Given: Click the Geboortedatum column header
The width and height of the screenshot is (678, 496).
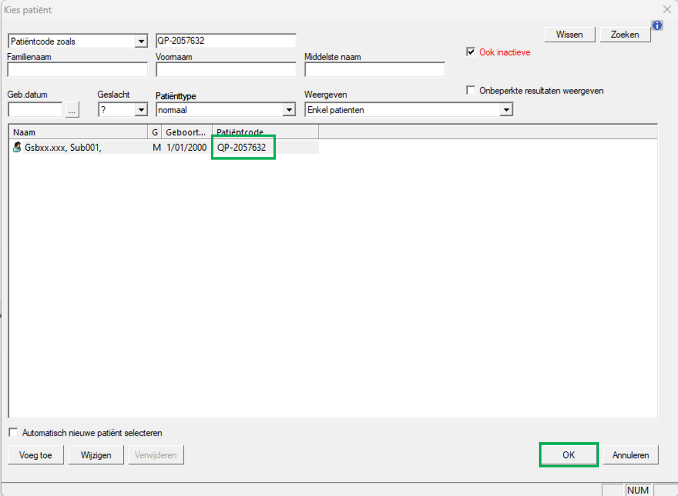Looking at the screenshot, I should (x=186, y=132).
